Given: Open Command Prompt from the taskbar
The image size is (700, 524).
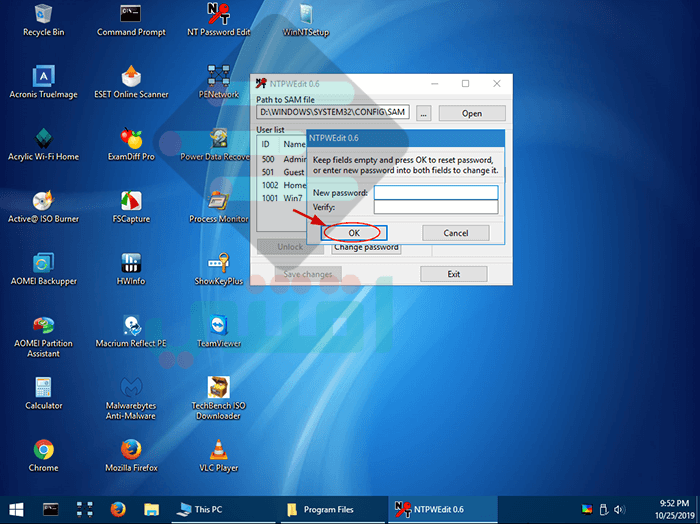Looking at the screenshot, I should coord(50,509).
